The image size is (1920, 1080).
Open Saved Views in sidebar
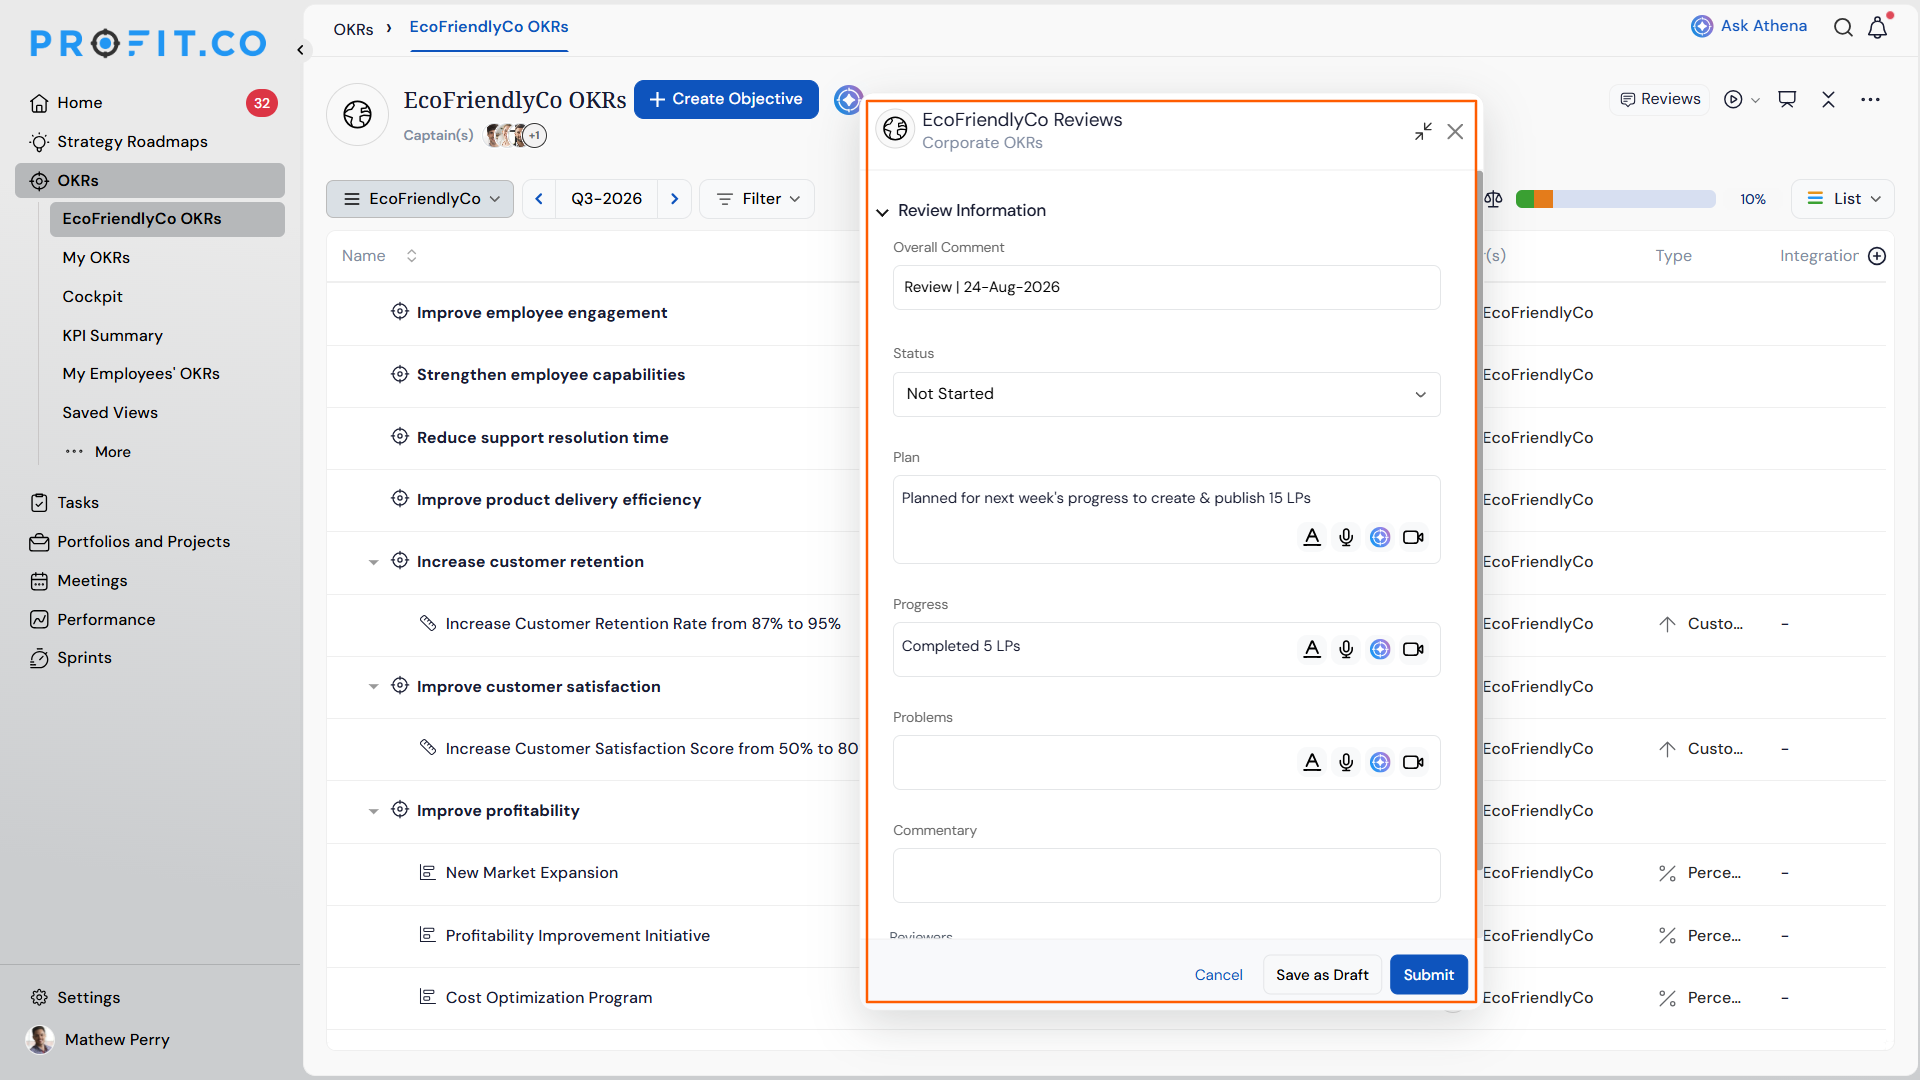(110, 413)
